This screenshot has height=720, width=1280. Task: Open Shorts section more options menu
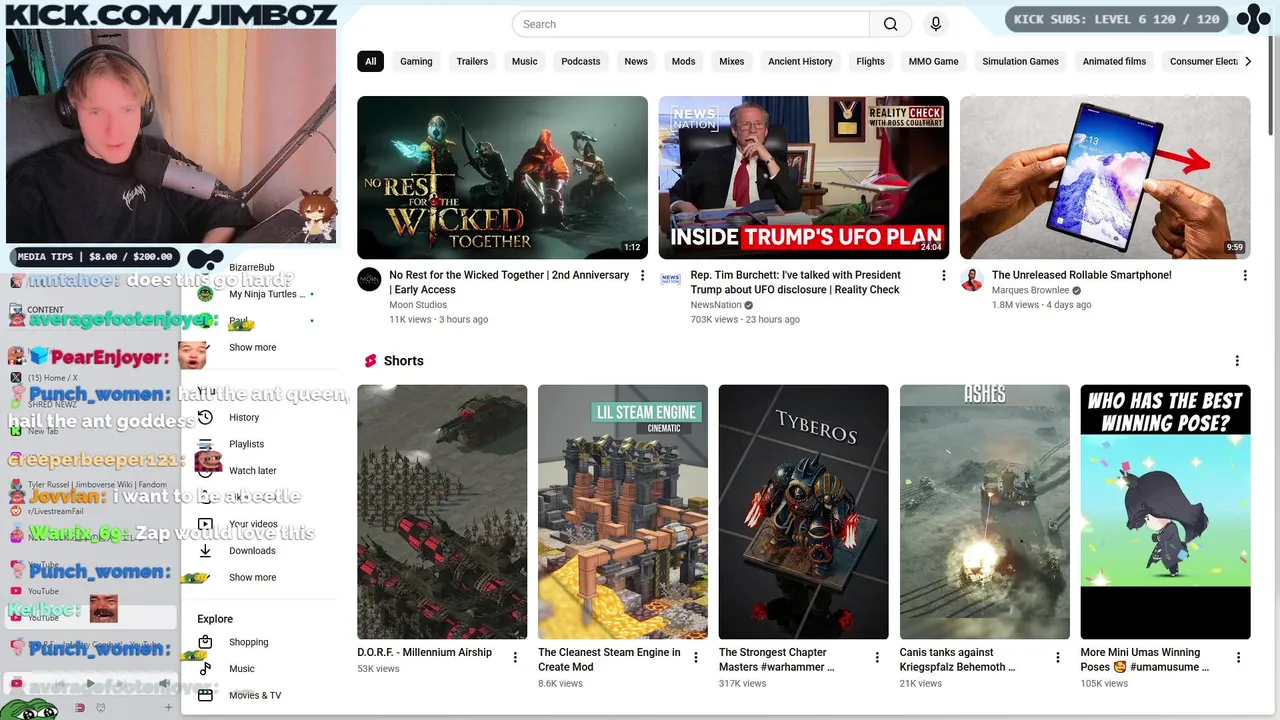1237,361
